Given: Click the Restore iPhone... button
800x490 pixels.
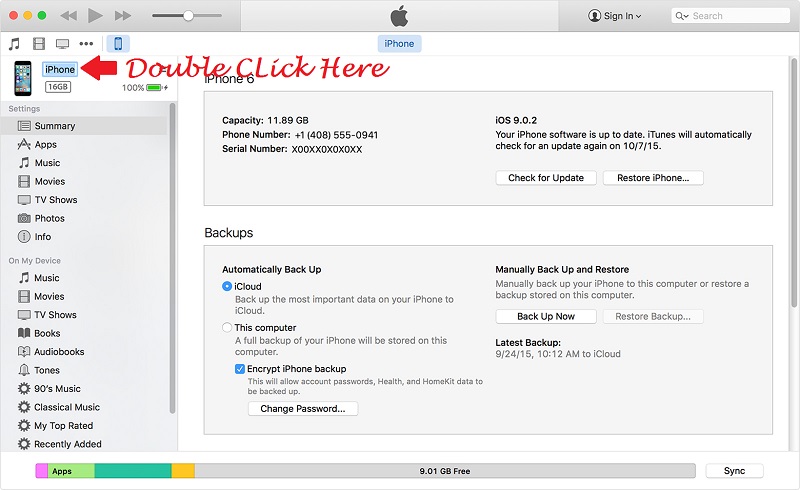Looking at the screenshot, I should (x=653, y=178).
